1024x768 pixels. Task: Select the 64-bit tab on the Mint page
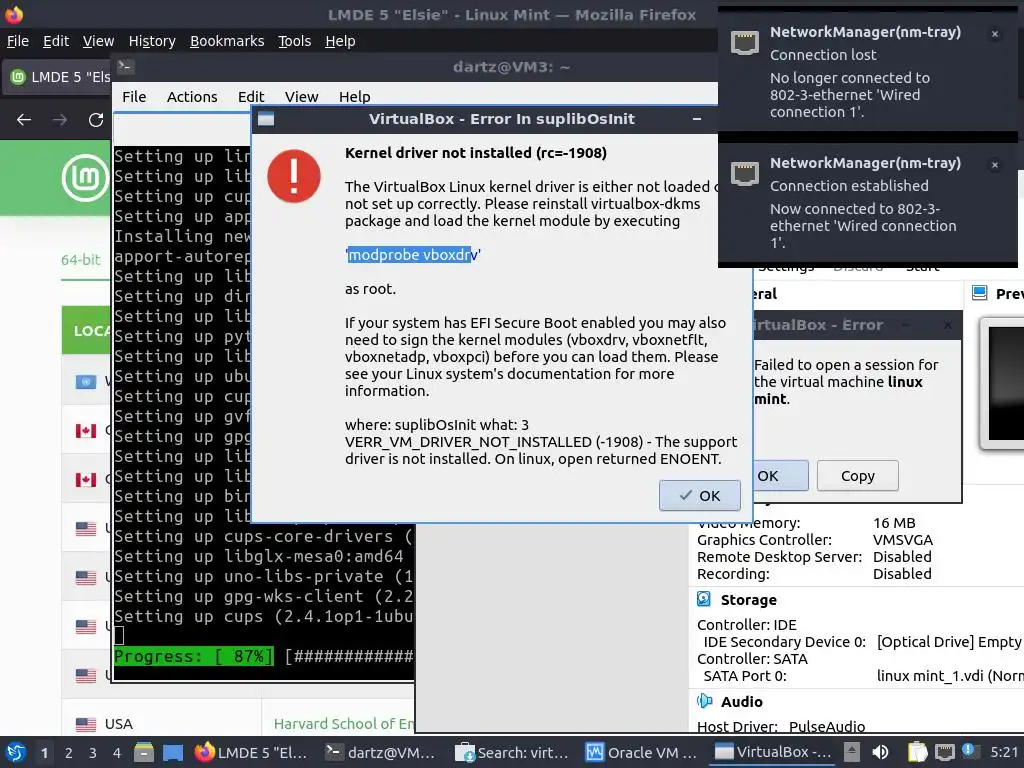81,260
